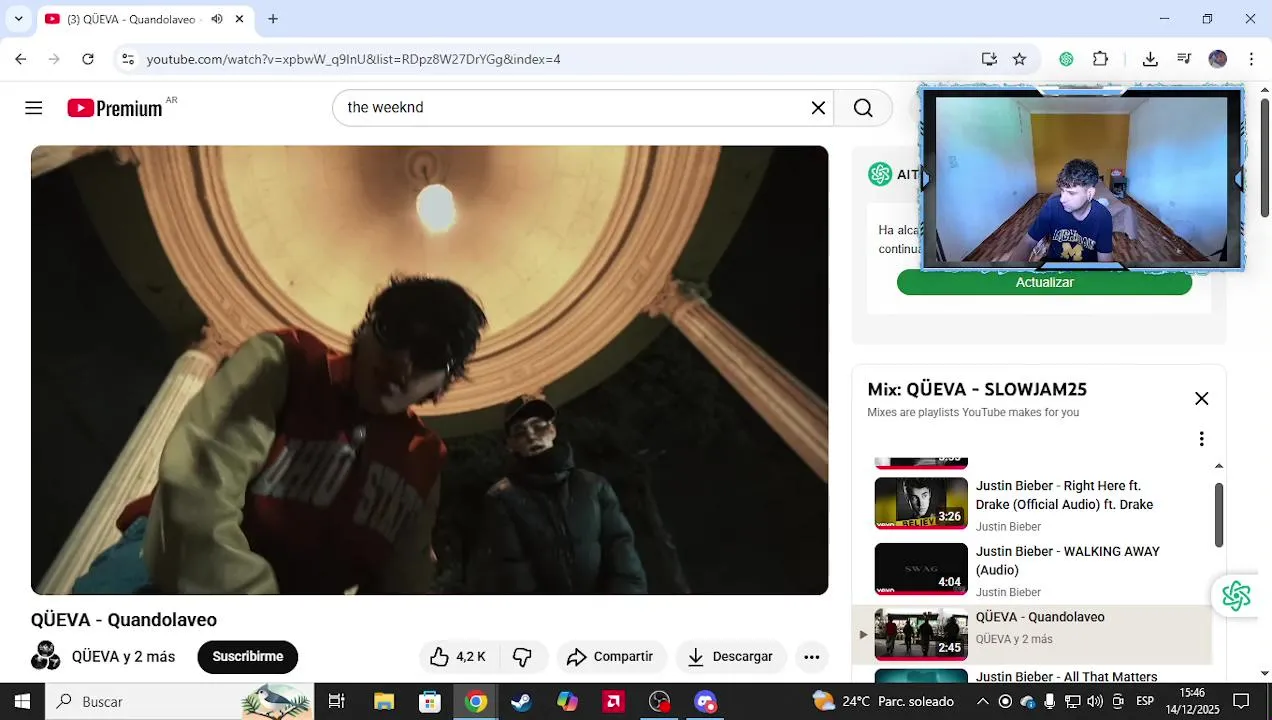The width and height of the screenshot is (1272, 720).
Task: Open a new browser tab
Action: pyautogui.click(x=273, y=19)
